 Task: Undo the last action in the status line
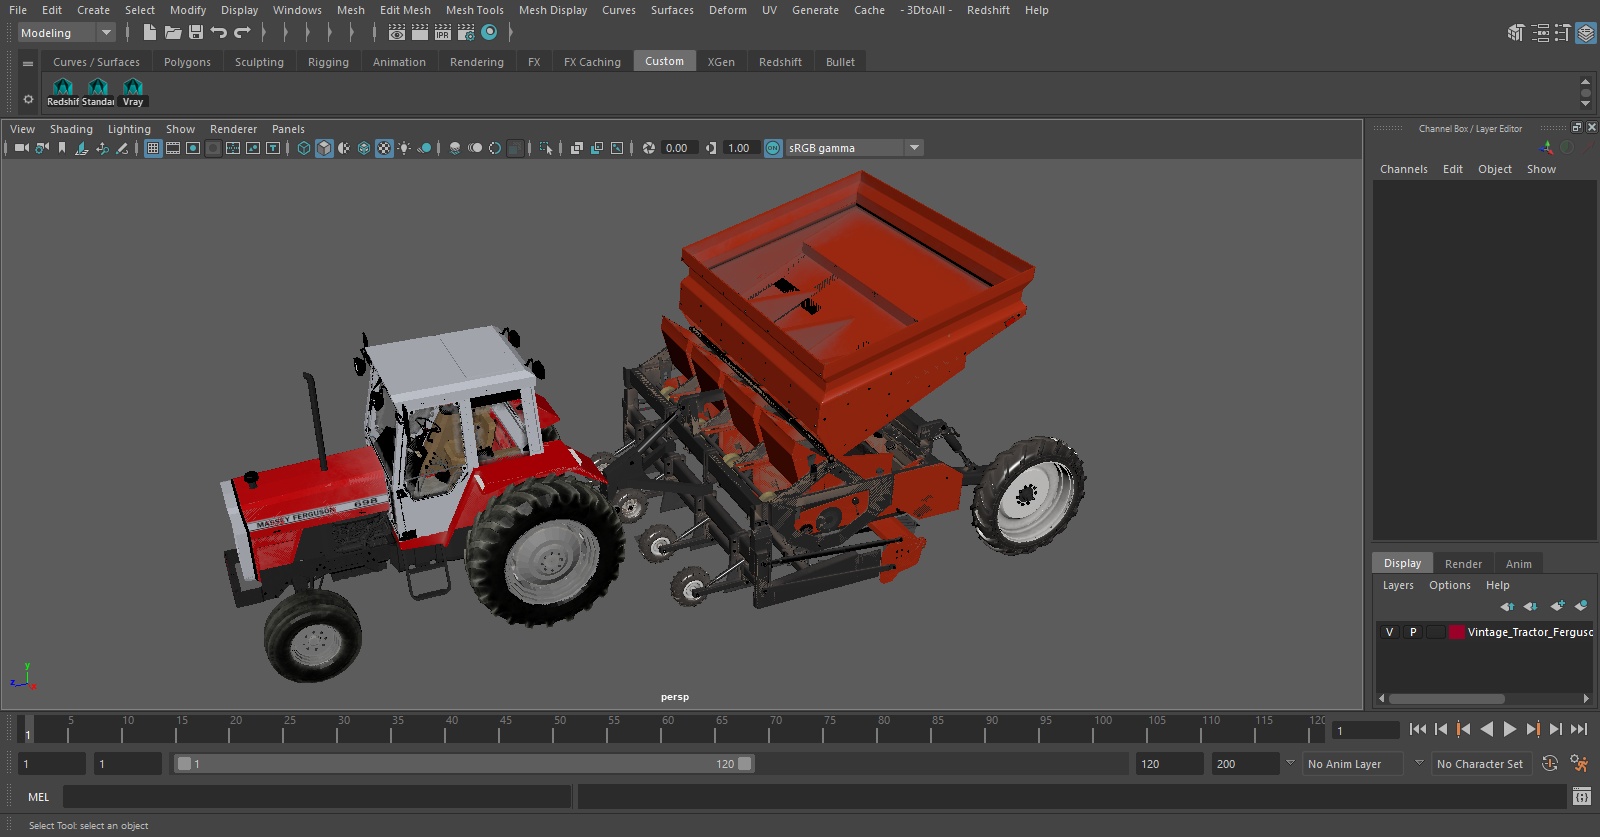(x=219, y=33)
